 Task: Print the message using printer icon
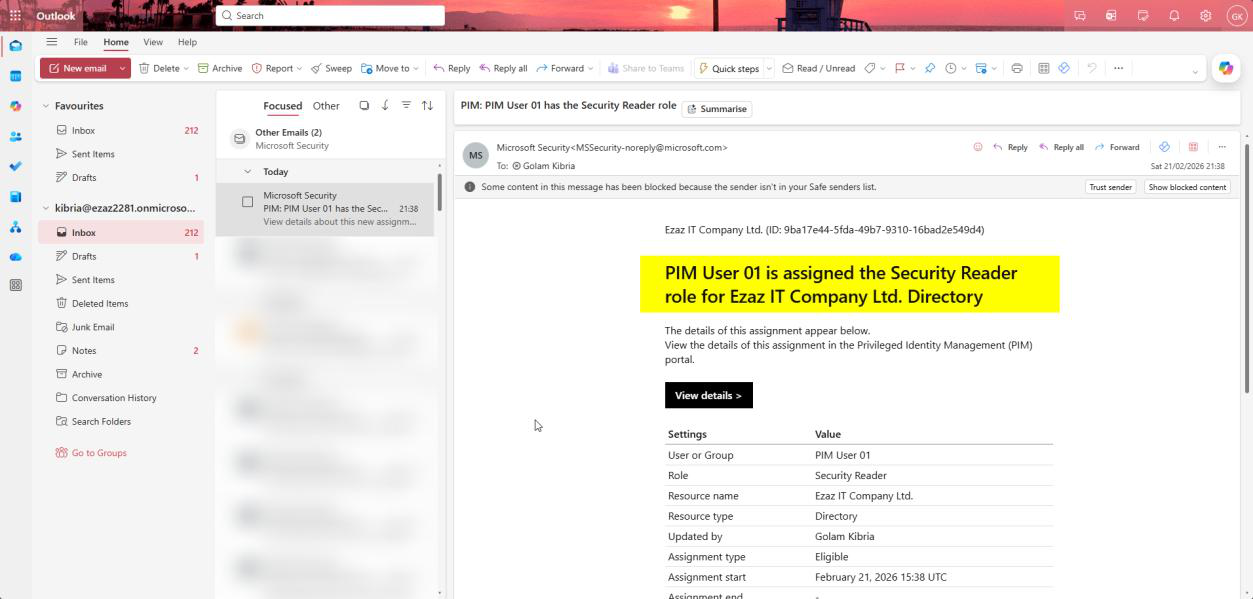pos(1017,68)
